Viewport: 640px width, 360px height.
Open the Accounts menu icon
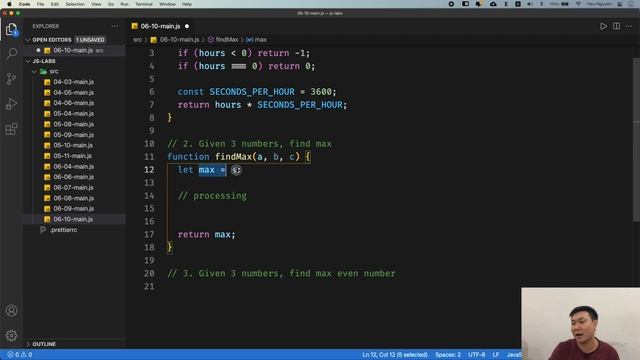pyautogui.click(x=11, y=311)
